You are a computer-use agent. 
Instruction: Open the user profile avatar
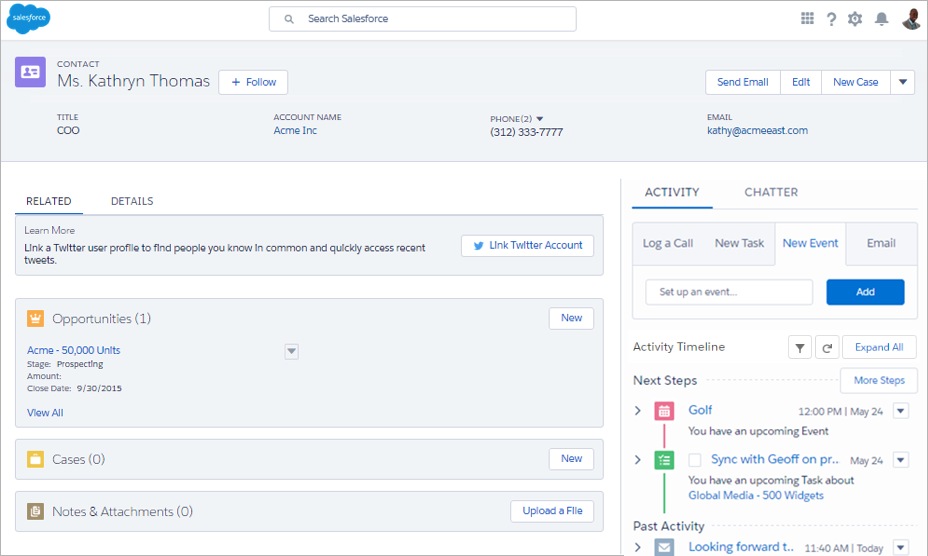(x=911, y=18)
